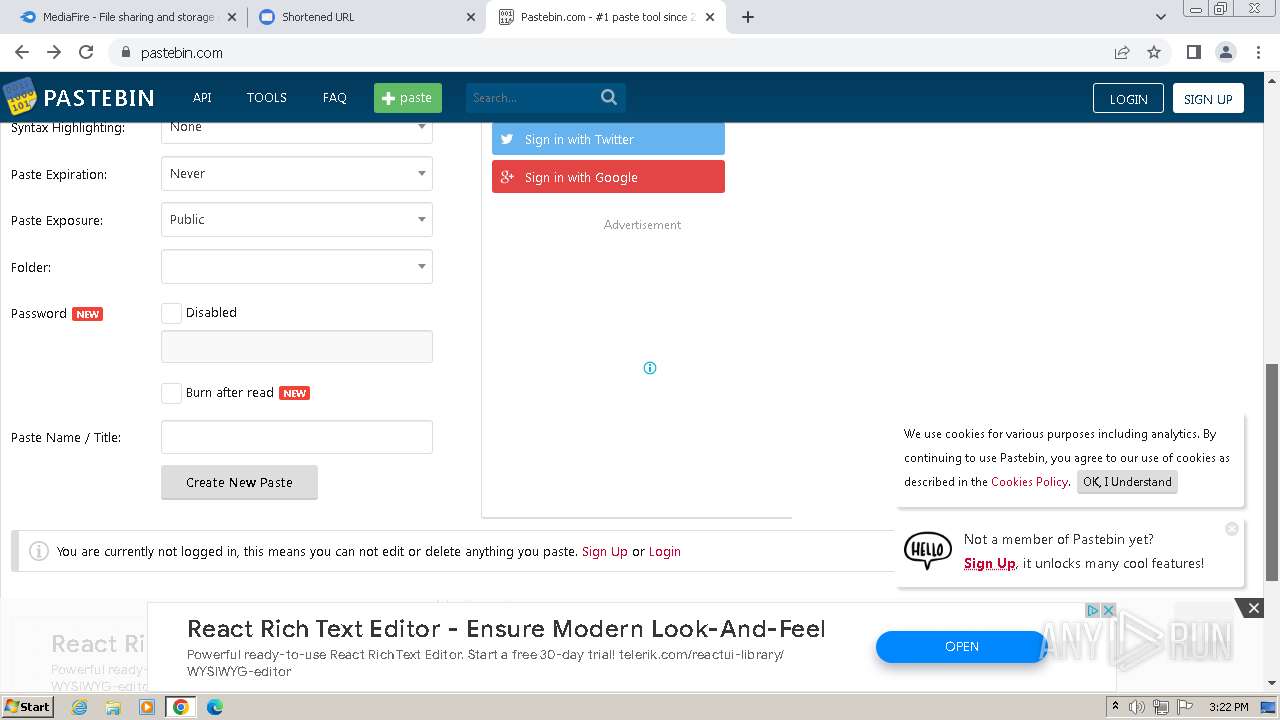Click OK, I Understand cookie button
1280x720 pixels.
point(1127,481)
